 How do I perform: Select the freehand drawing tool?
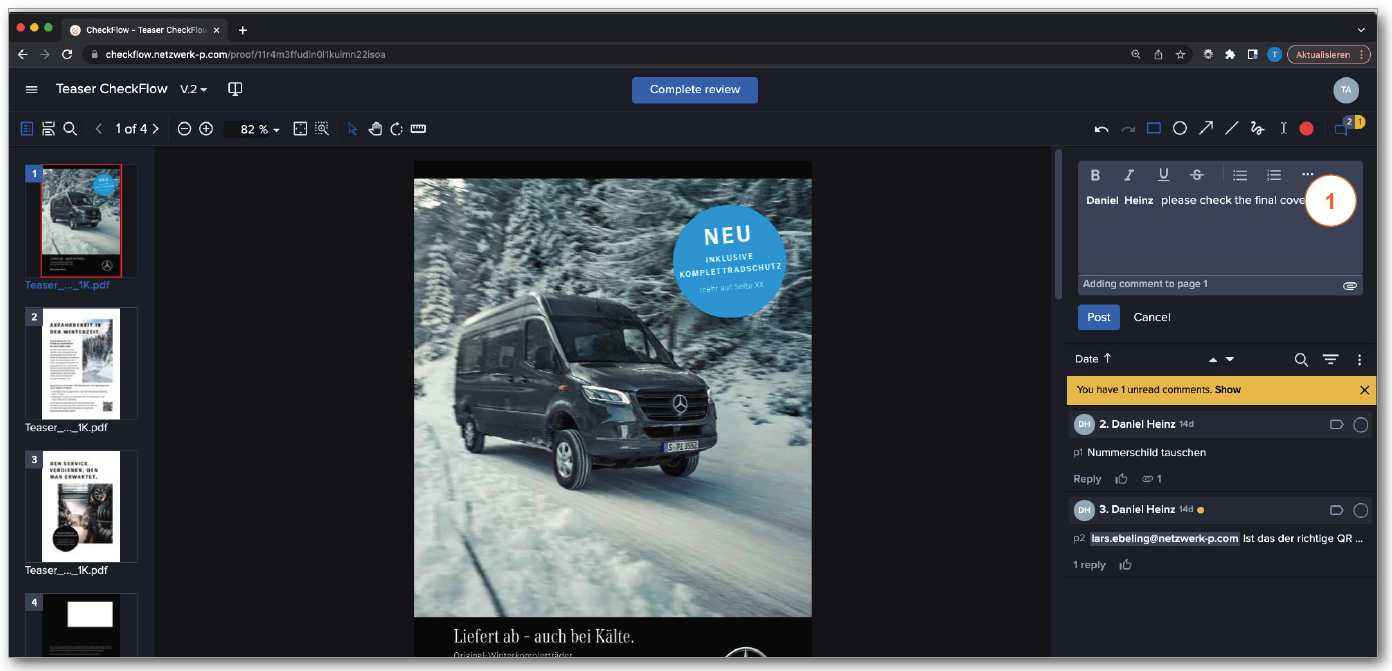1258,128
